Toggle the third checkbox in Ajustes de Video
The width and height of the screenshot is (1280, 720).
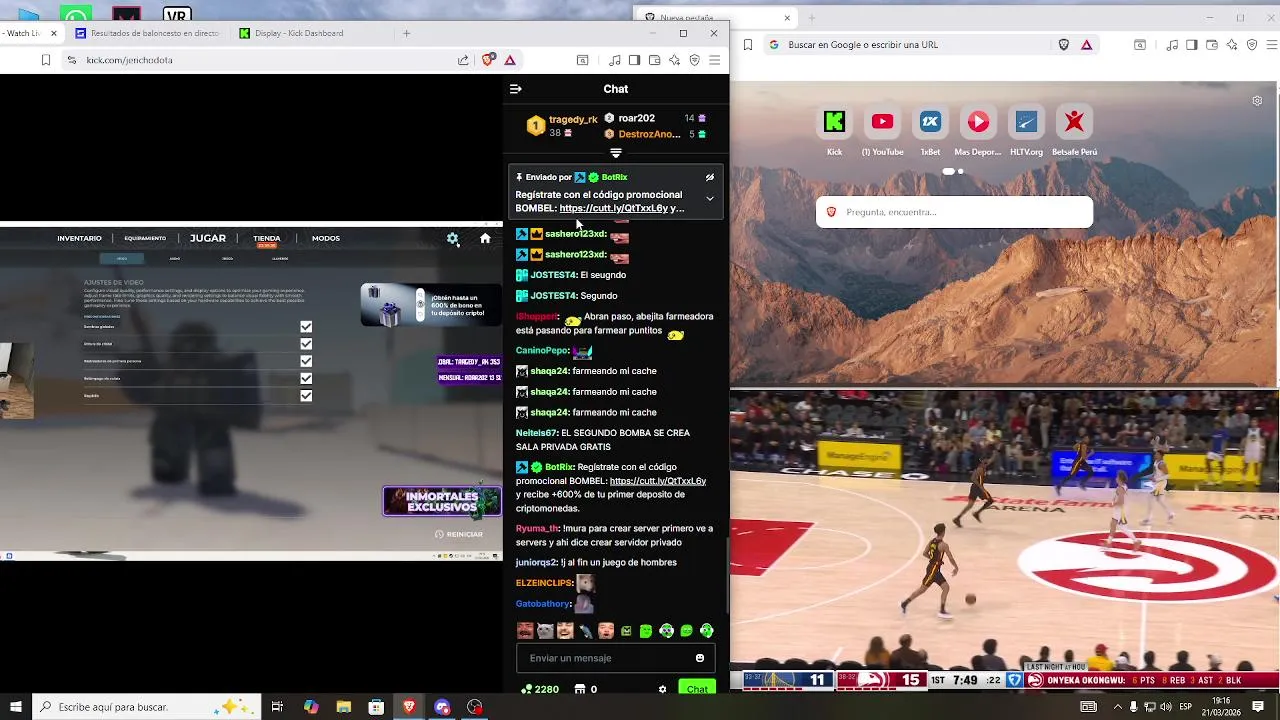click(x=306, y=361)
